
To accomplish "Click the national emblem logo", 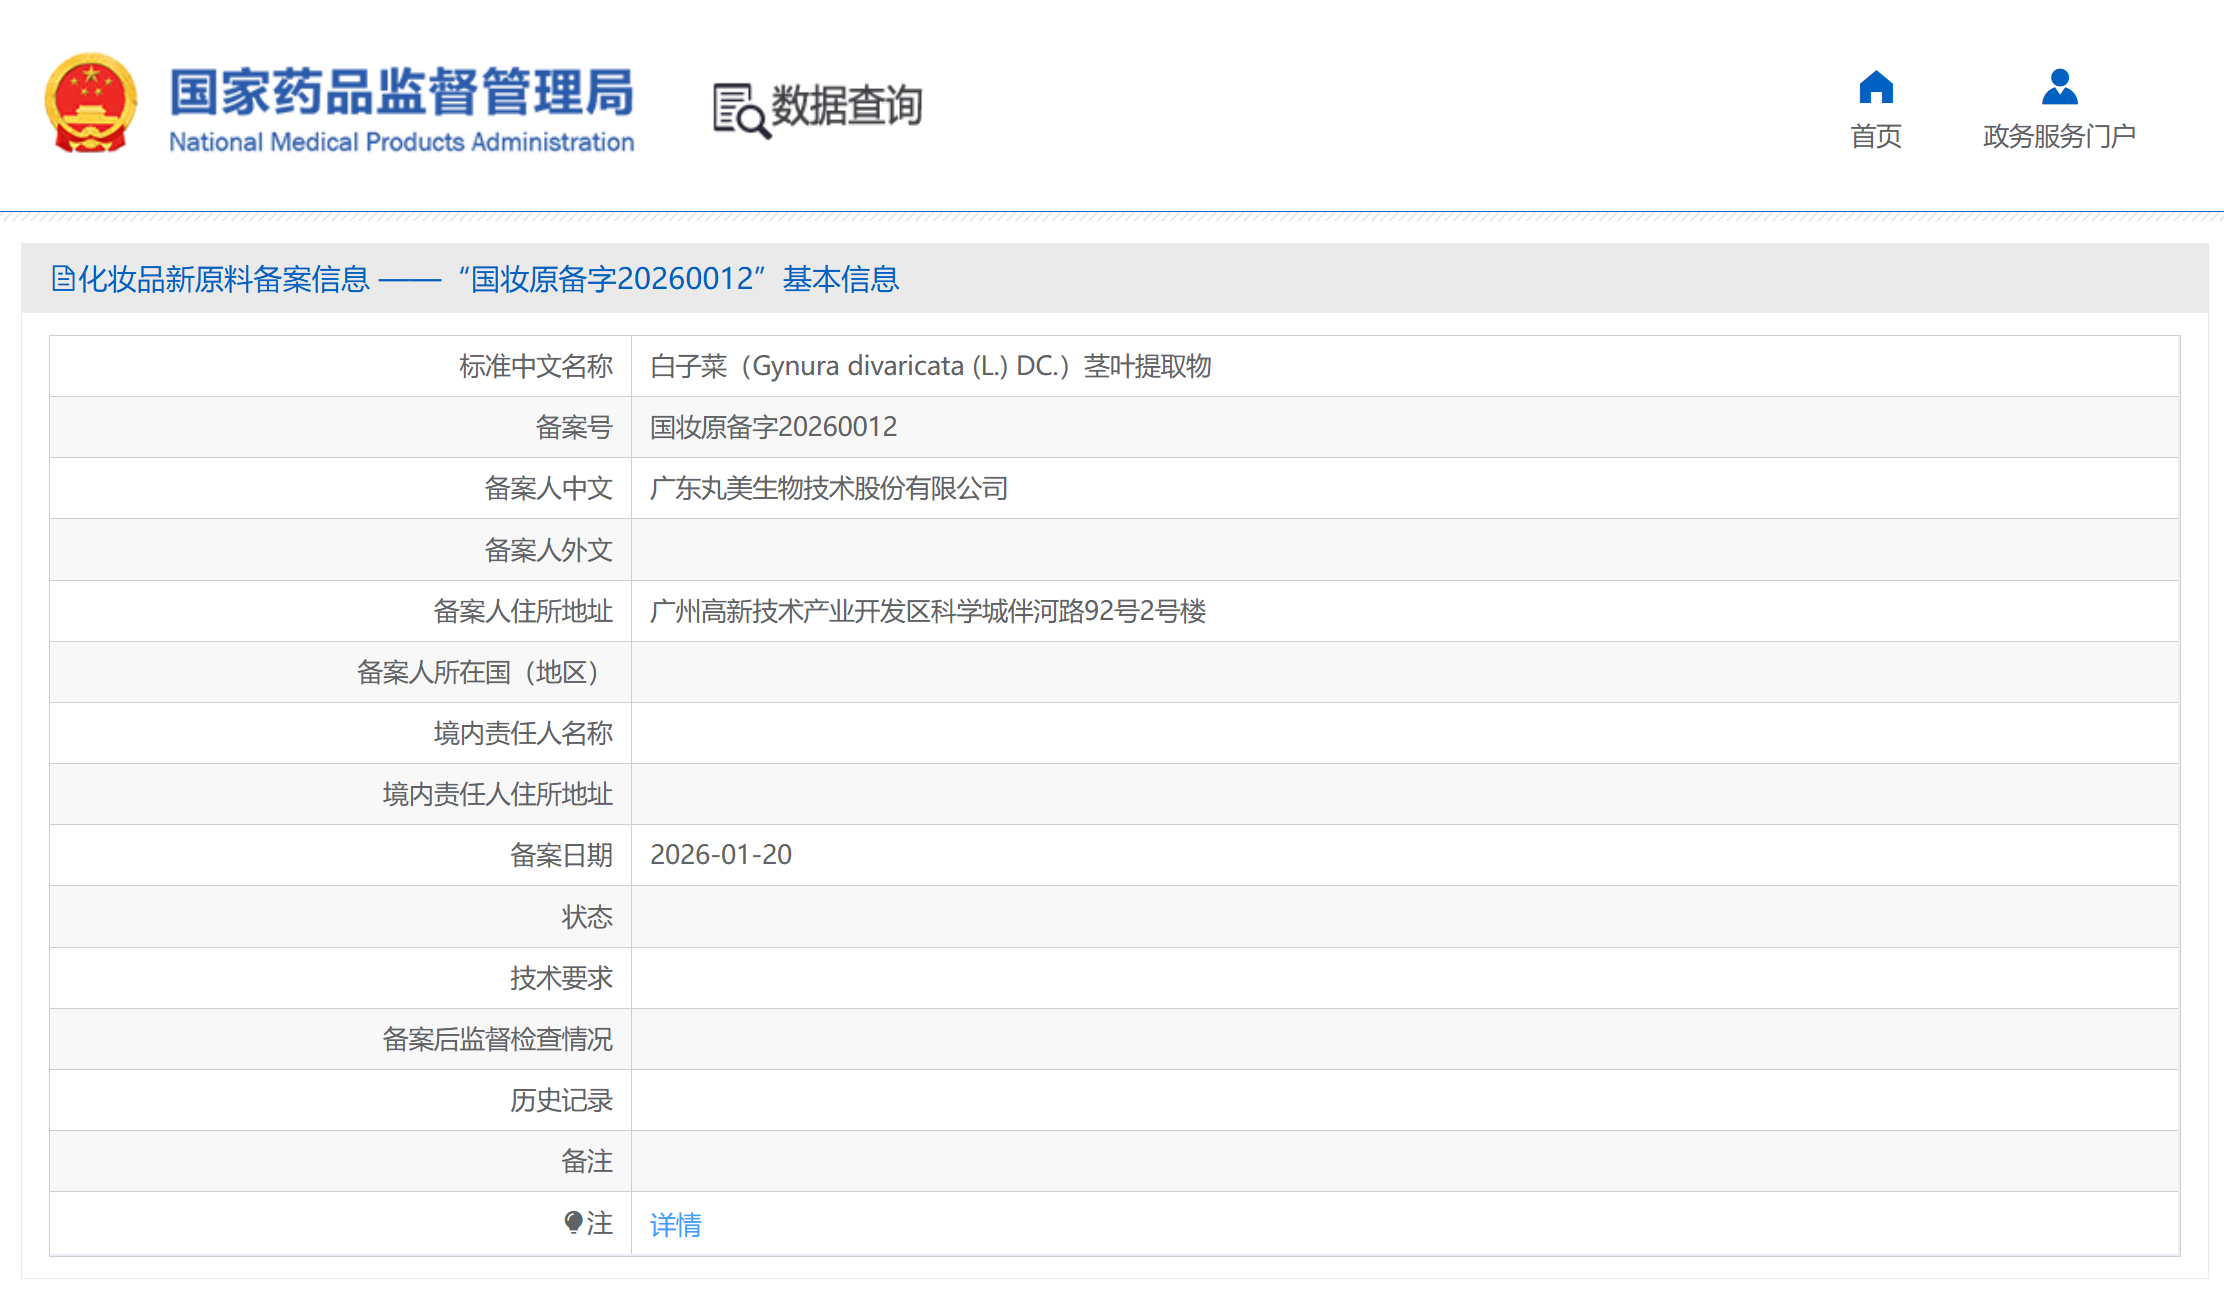I will pos(91,104).
